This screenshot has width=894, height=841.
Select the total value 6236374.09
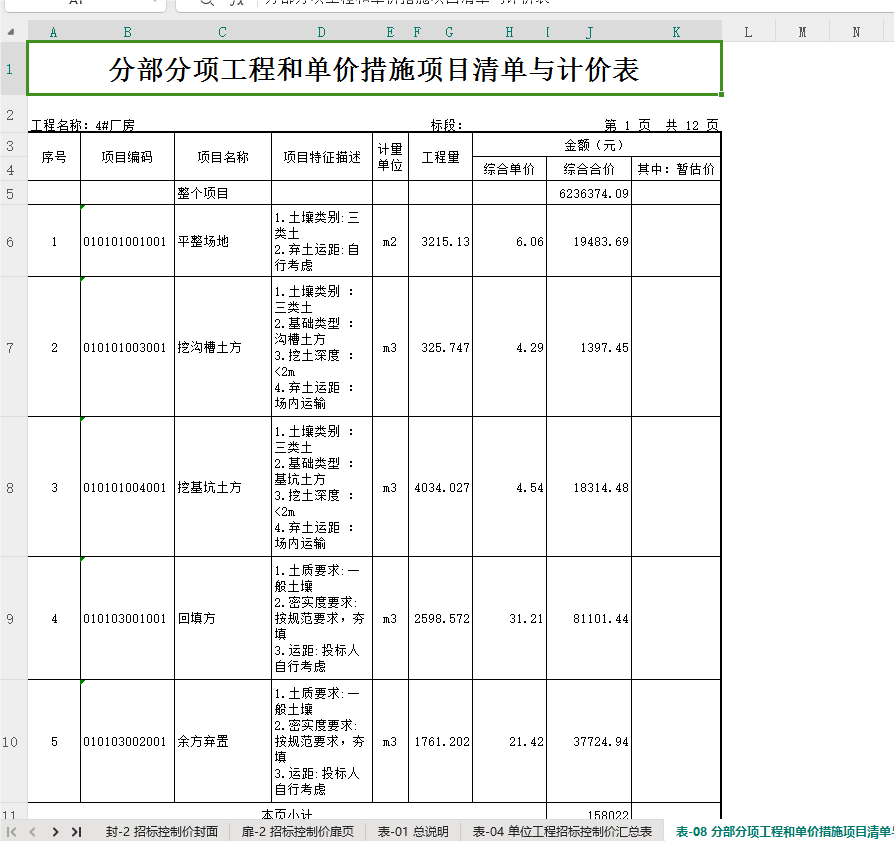[x=589, y=193]
